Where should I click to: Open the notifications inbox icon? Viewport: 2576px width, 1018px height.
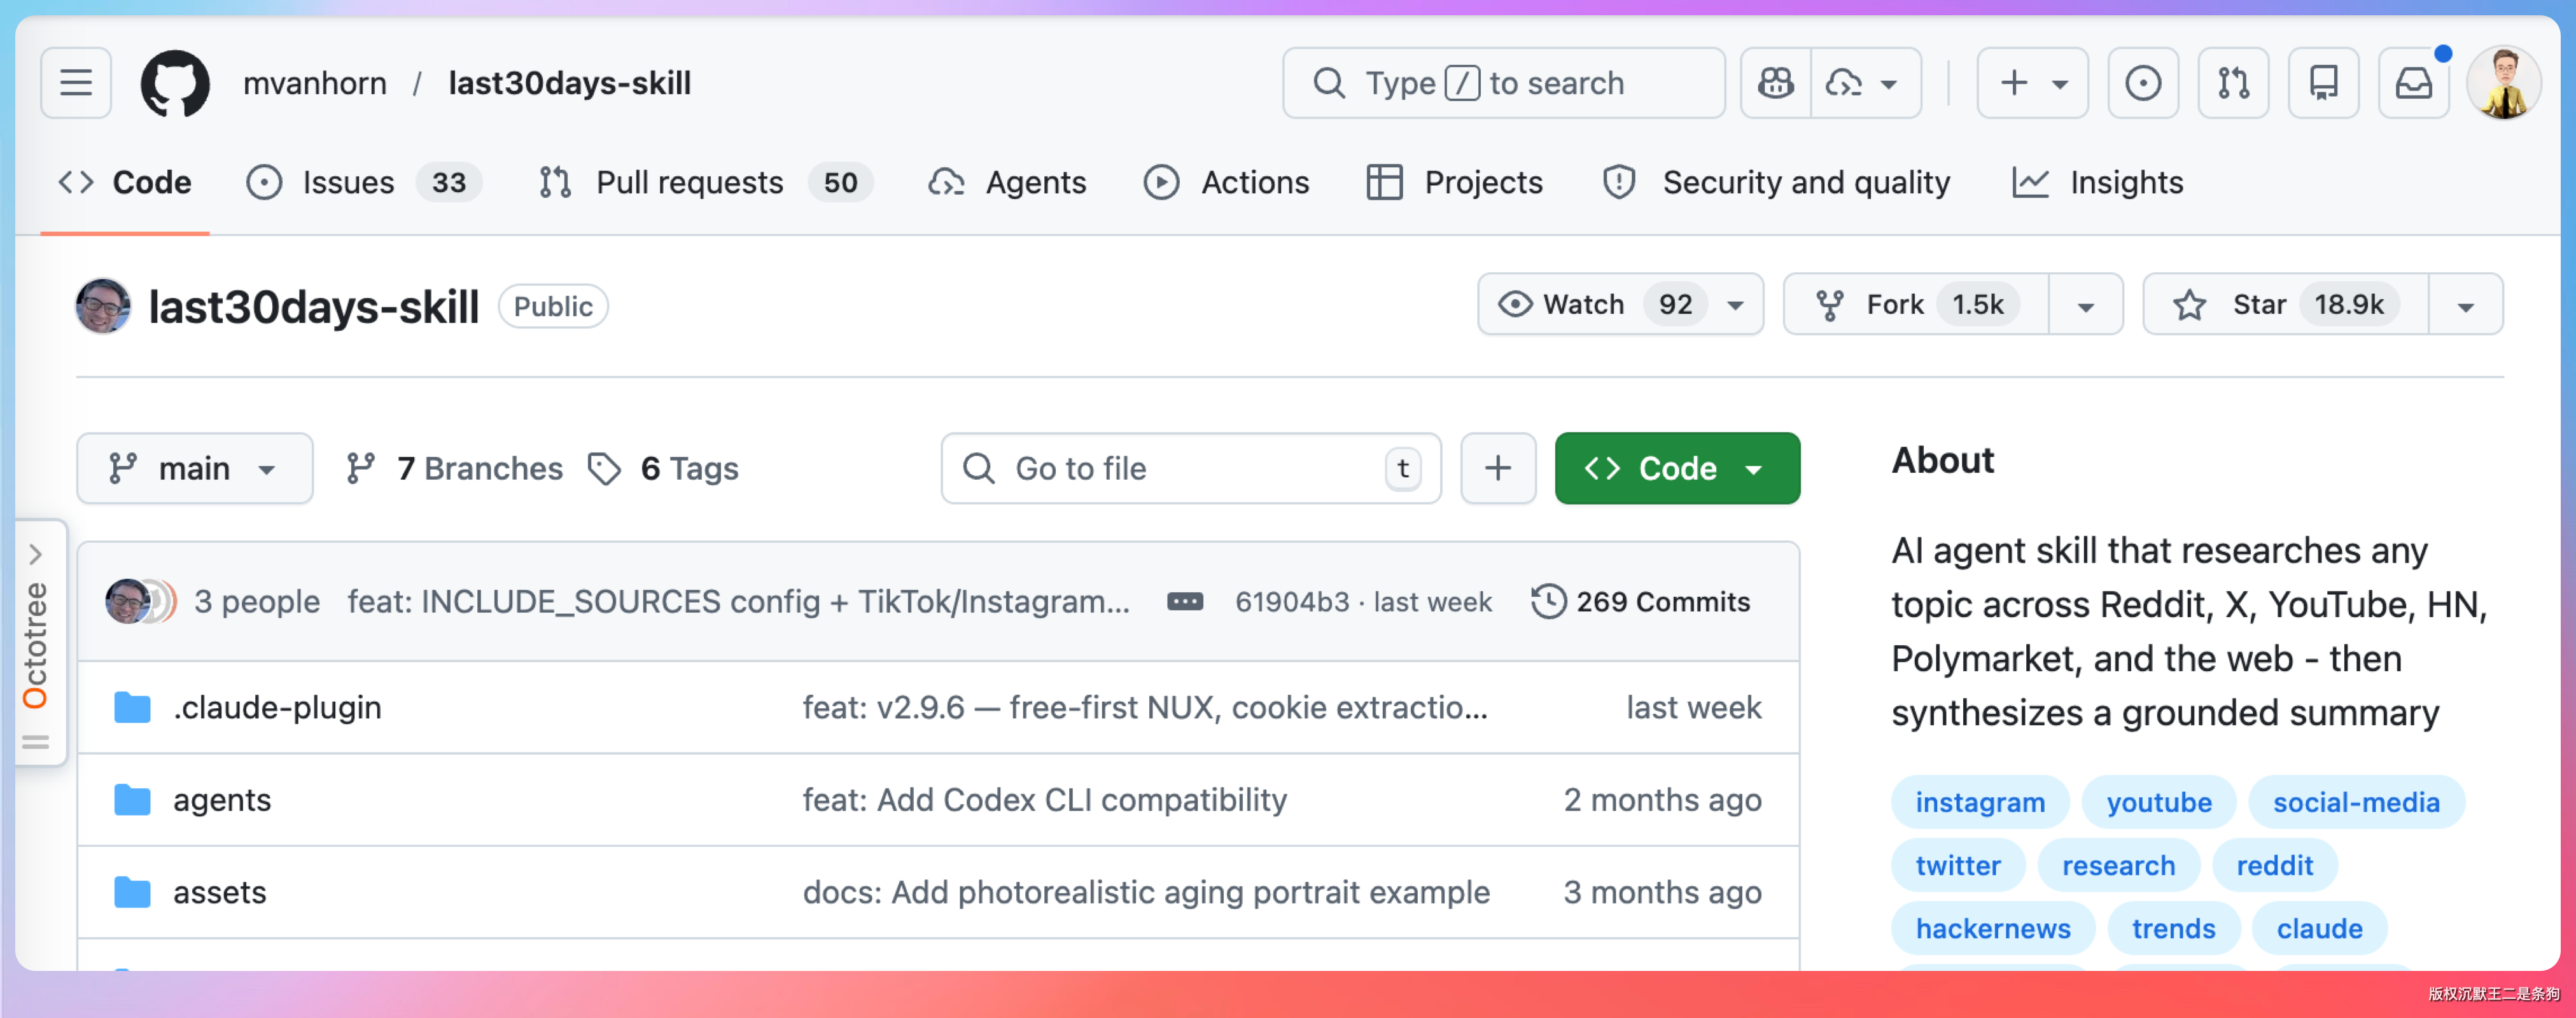[x=2413, y=83]
